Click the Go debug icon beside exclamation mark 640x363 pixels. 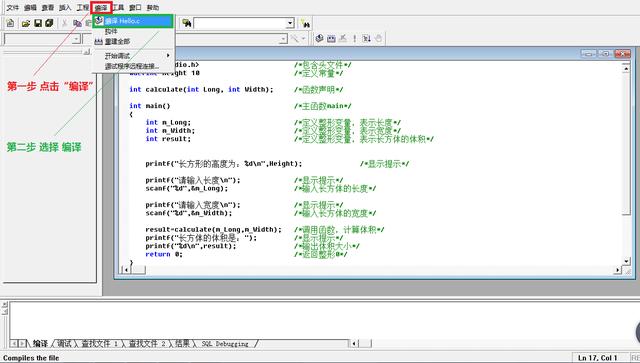[367, 38]
